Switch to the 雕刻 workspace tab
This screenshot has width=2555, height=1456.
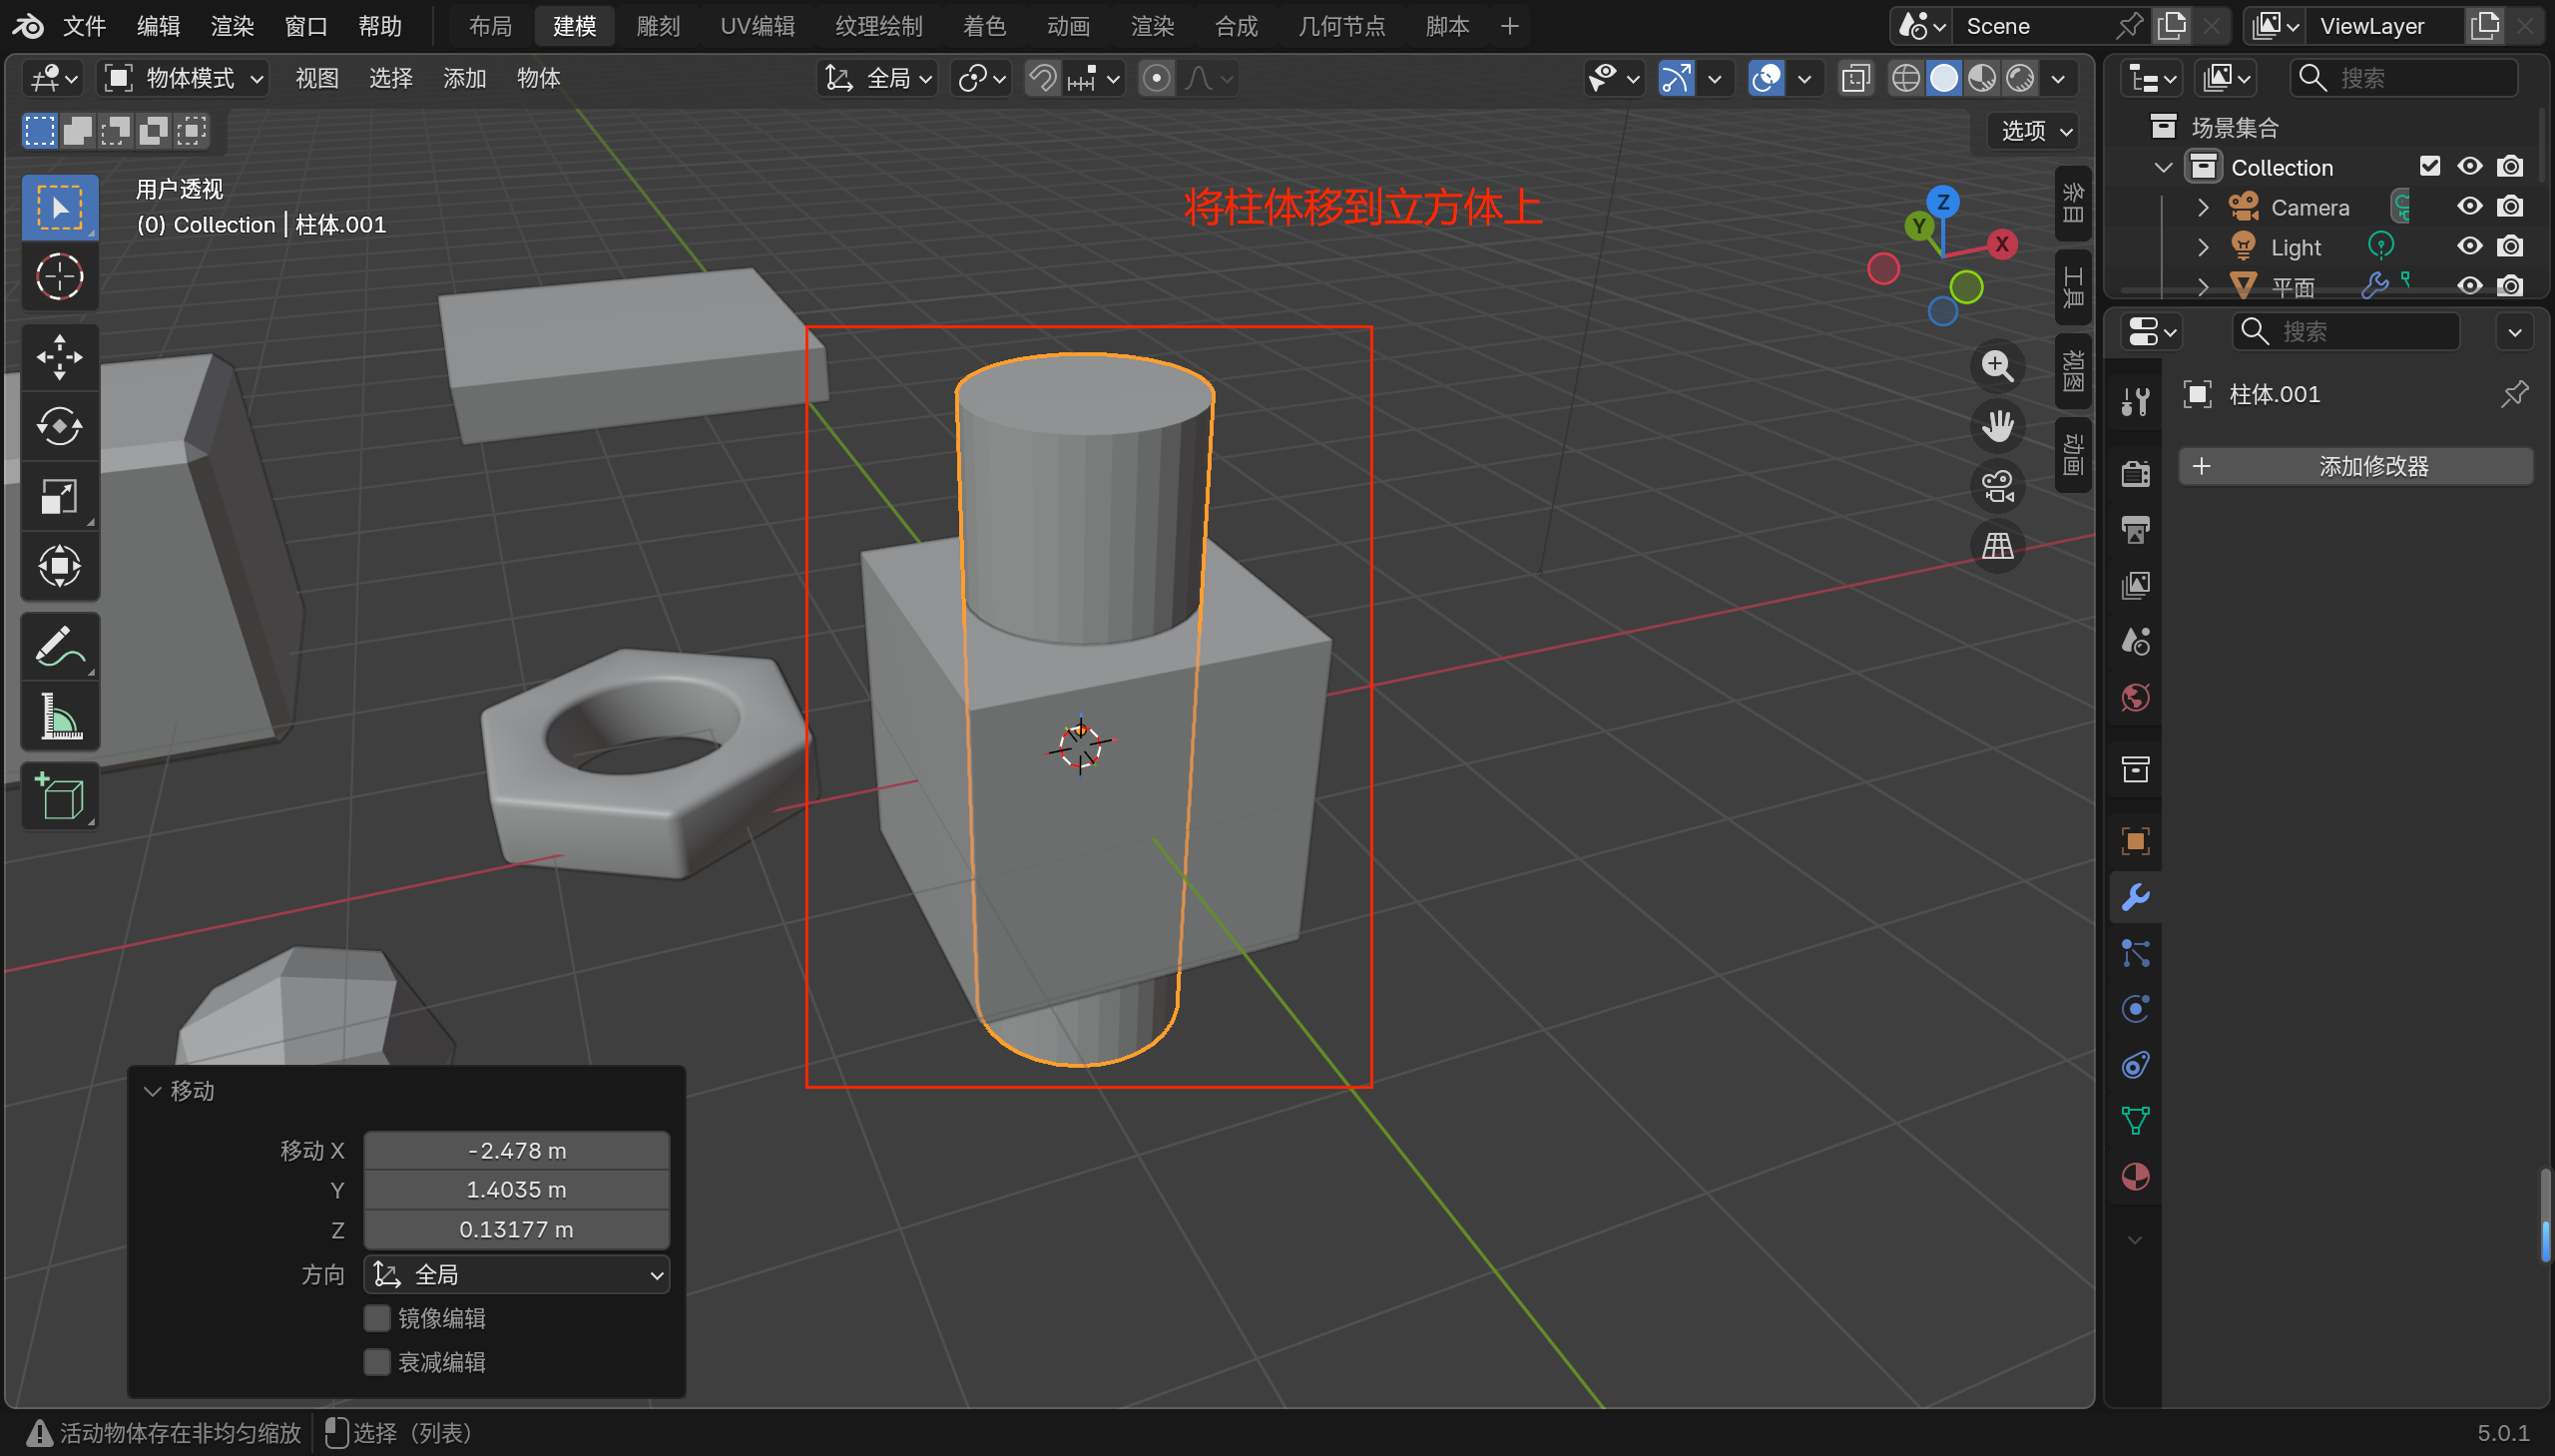click(657, 26)
